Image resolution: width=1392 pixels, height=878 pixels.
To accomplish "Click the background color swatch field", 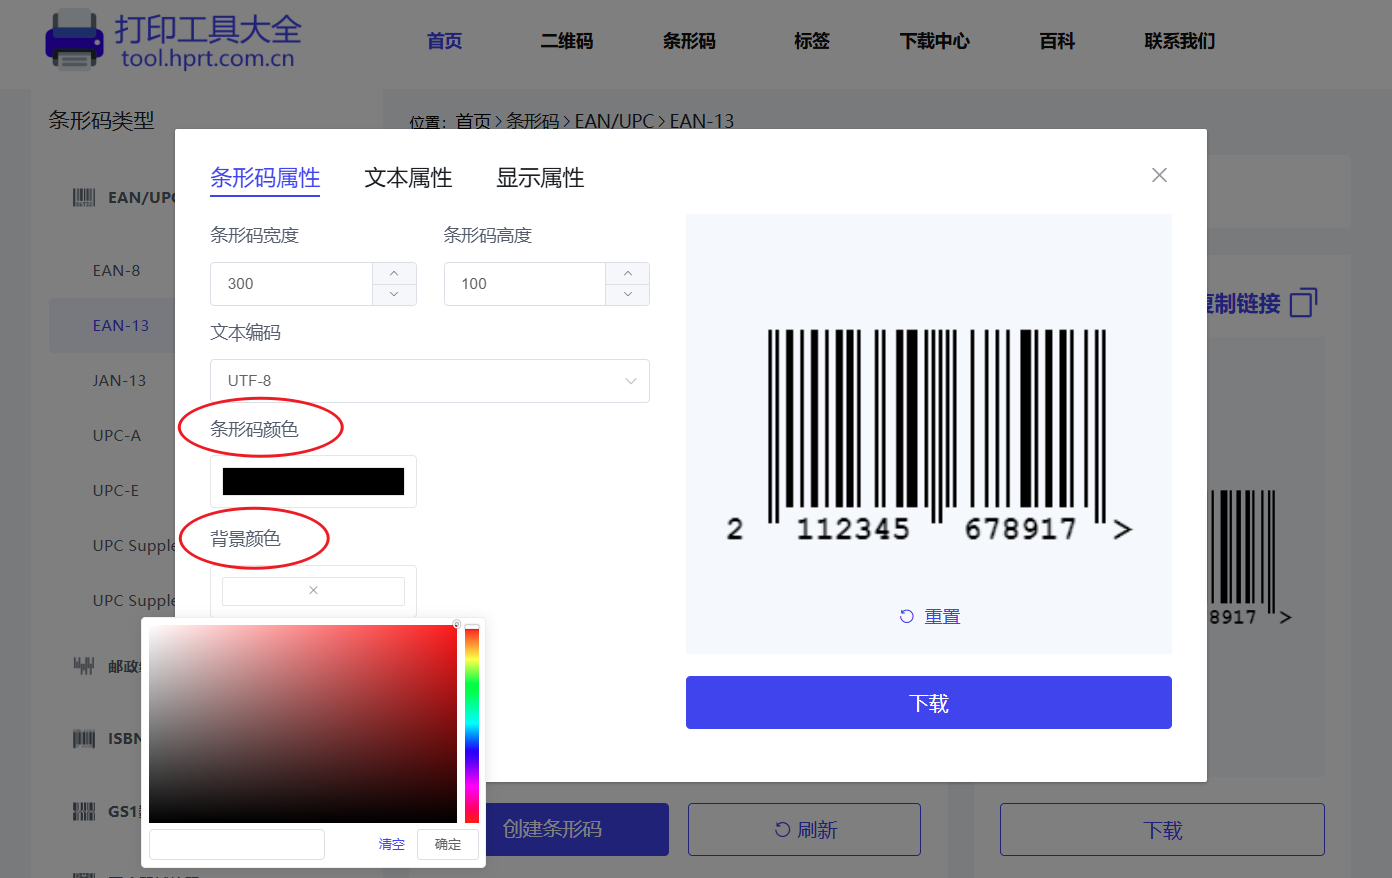I will click(x=313, y=591).
